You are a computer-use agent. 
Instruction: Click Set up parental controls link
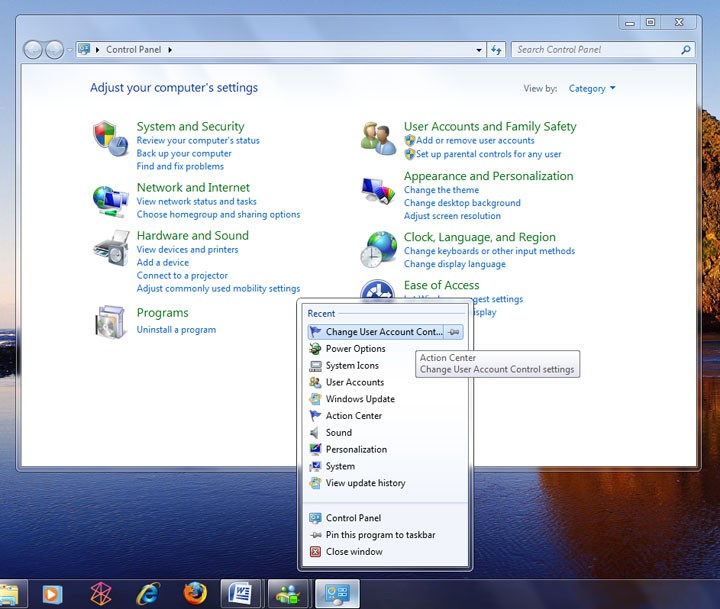[489, 154]
